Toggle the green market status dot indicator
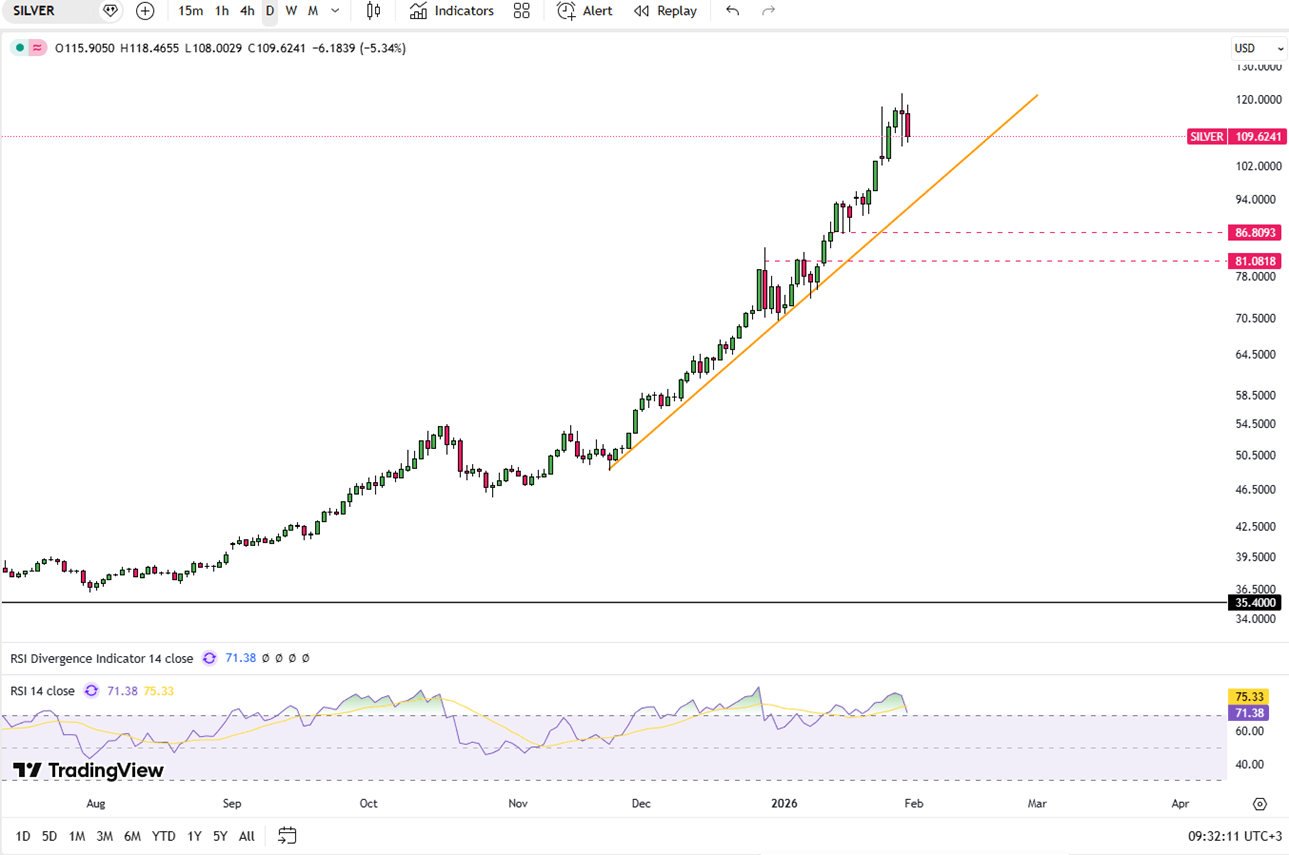1289x855 pixels. point(19,48)
